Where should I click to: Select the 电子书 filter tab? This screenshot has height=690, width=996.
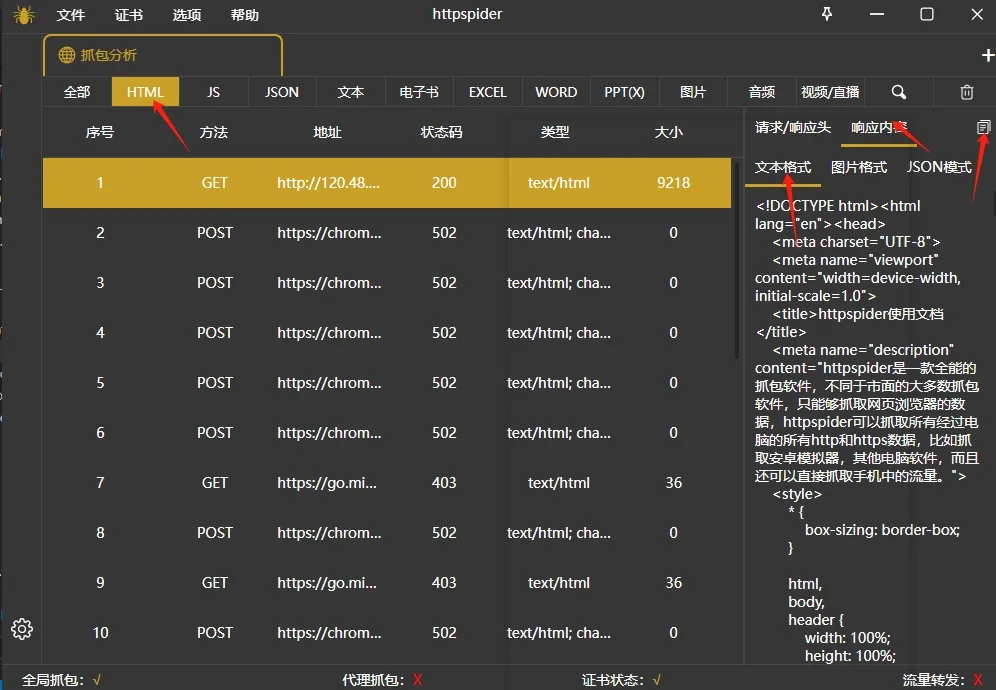click(419, 92)
